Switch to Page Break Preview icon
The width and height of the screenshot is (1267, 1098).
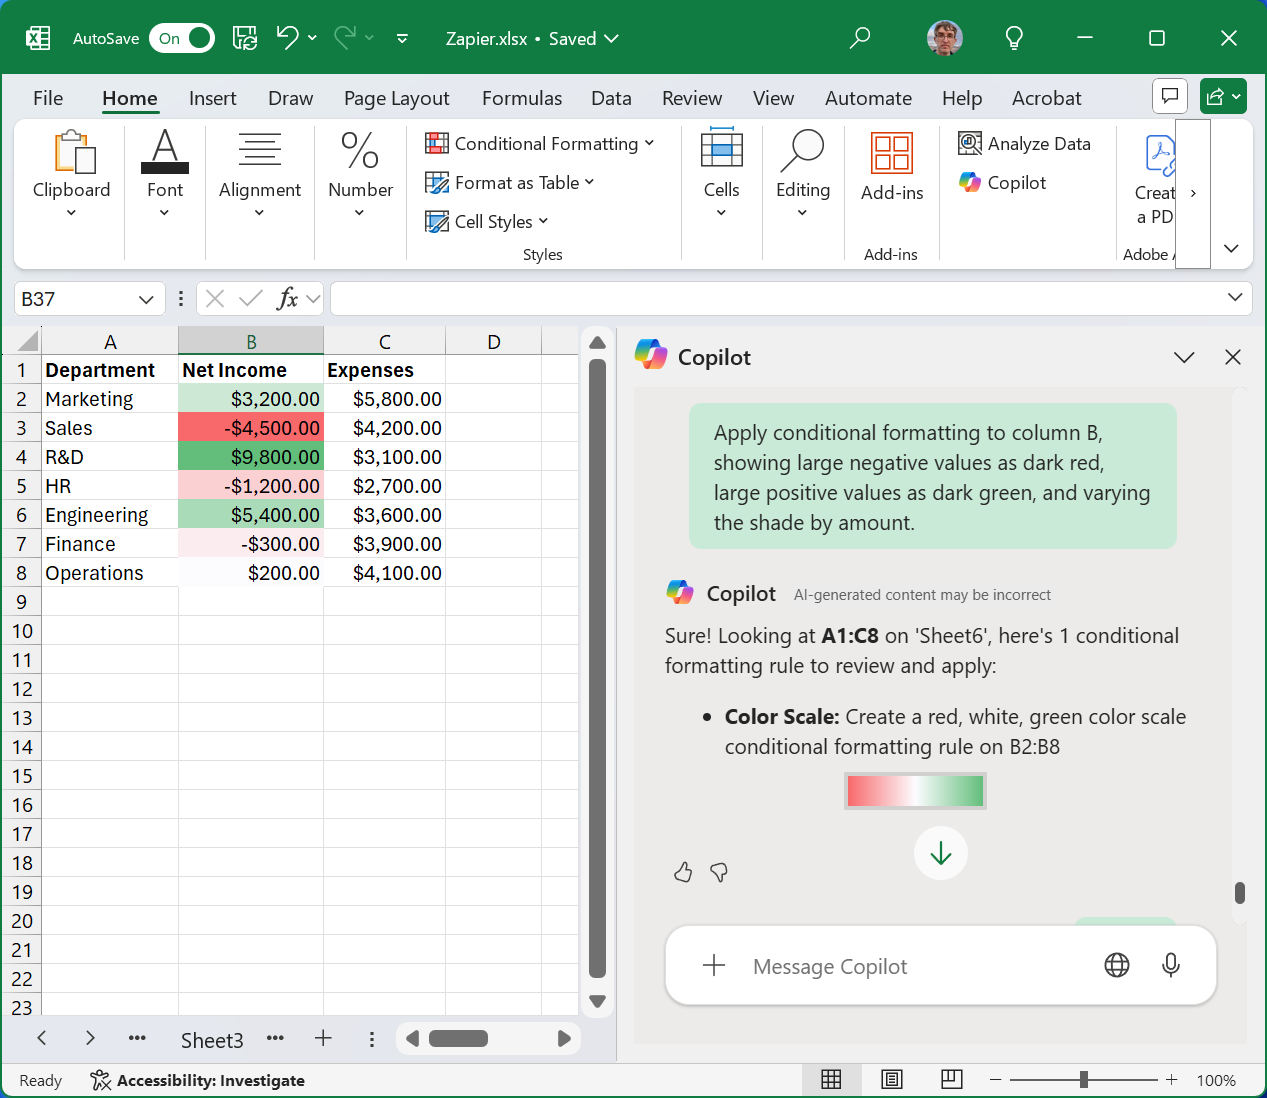coord(952,1079)
